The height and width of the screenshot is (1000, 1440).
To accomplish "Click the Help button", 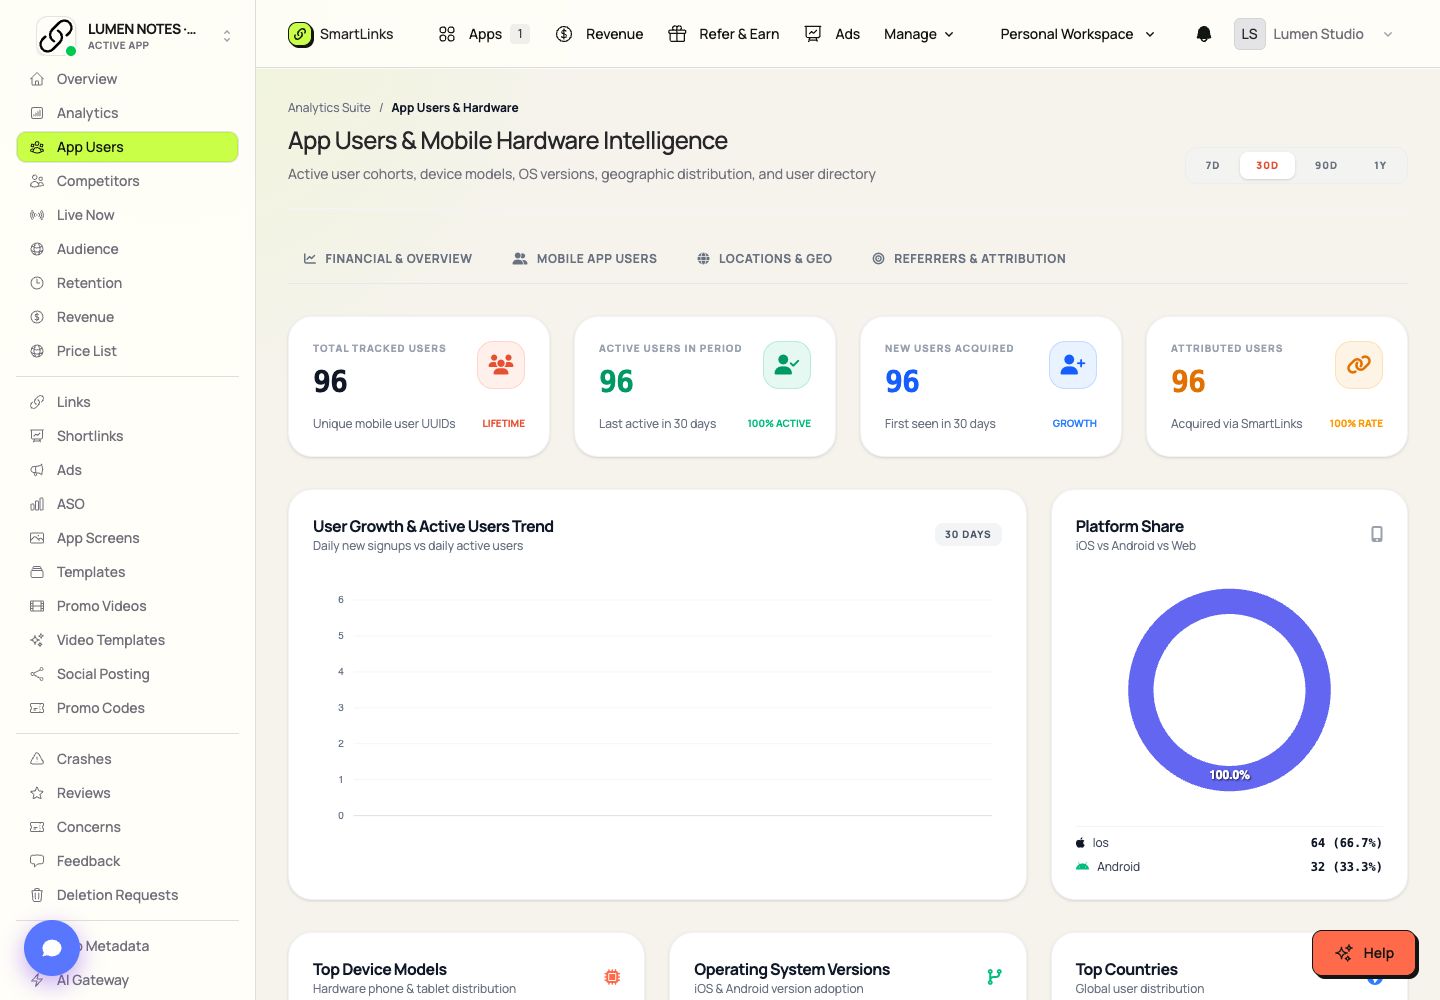I will tap(1364, 953).
